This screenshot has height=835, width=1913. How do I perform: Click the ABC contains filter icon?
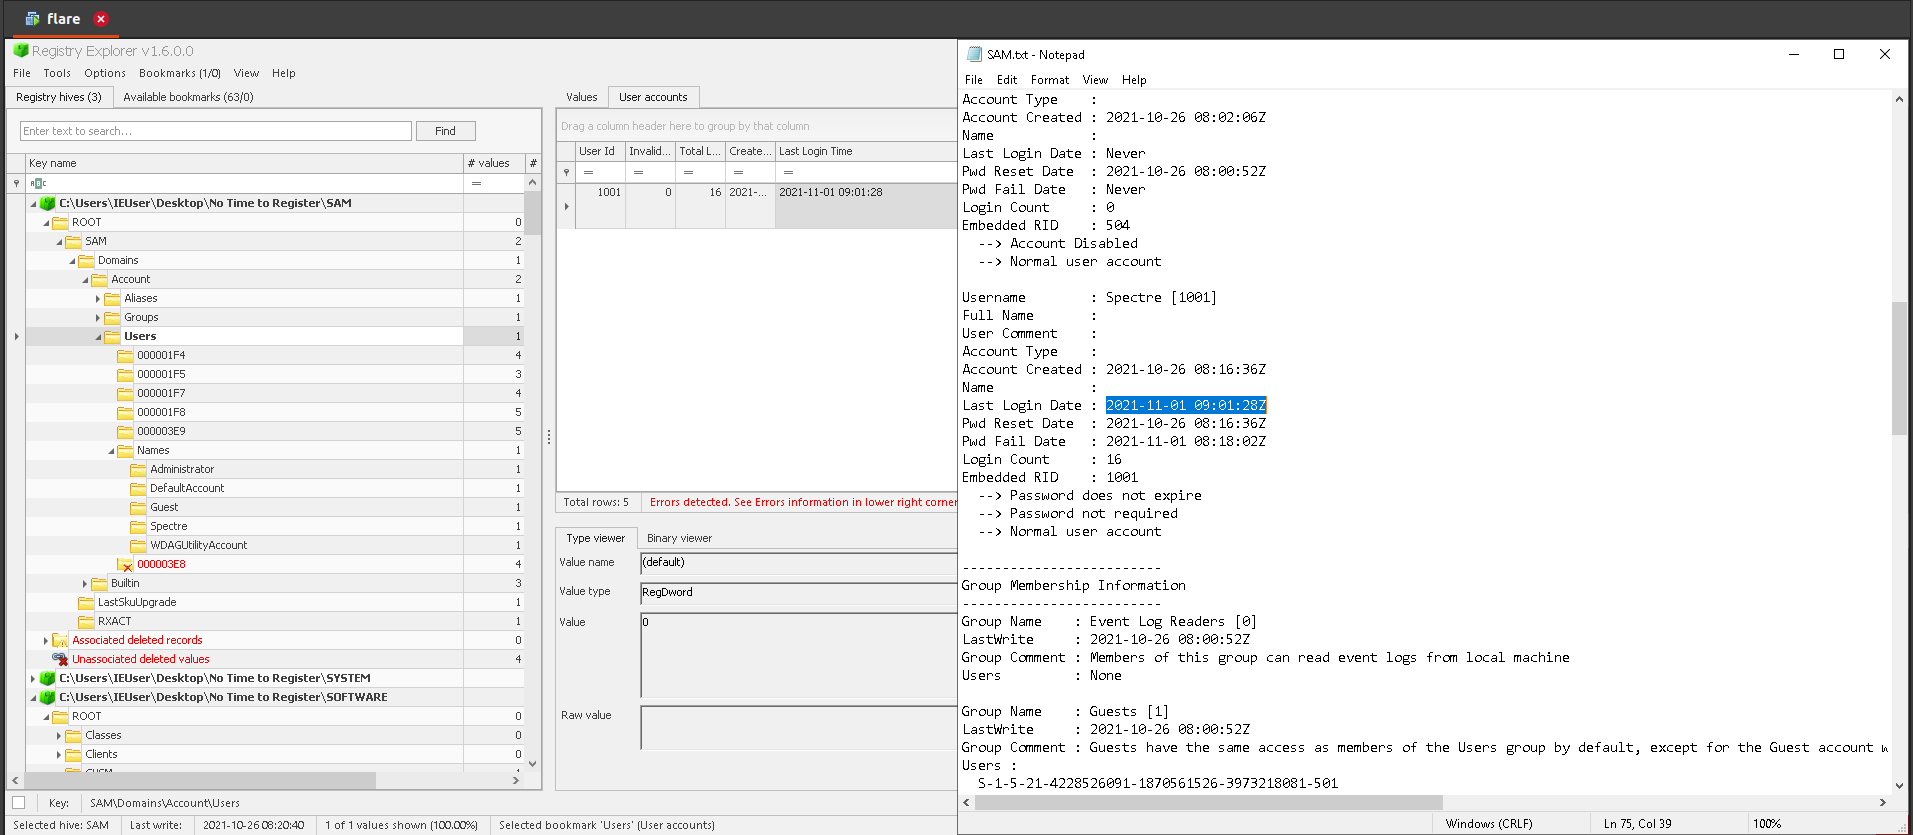[x=38, y=183]
